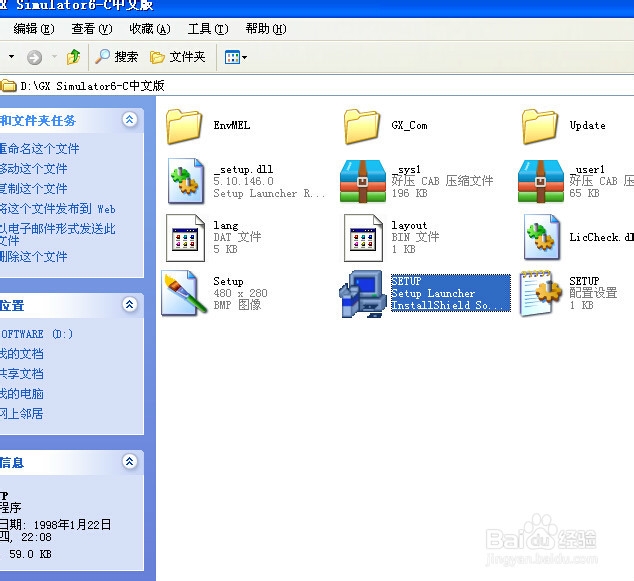634x581 pixels.
Task: Click the Setup 480 x 280 BMP label
Action: 240,293
